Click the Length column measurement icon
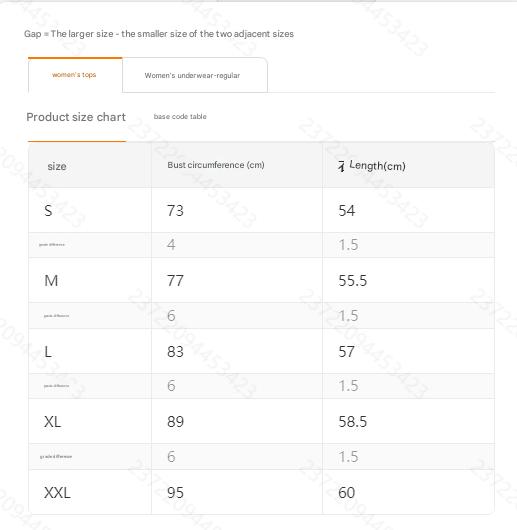The image size is (517, 530). point(342,166)
